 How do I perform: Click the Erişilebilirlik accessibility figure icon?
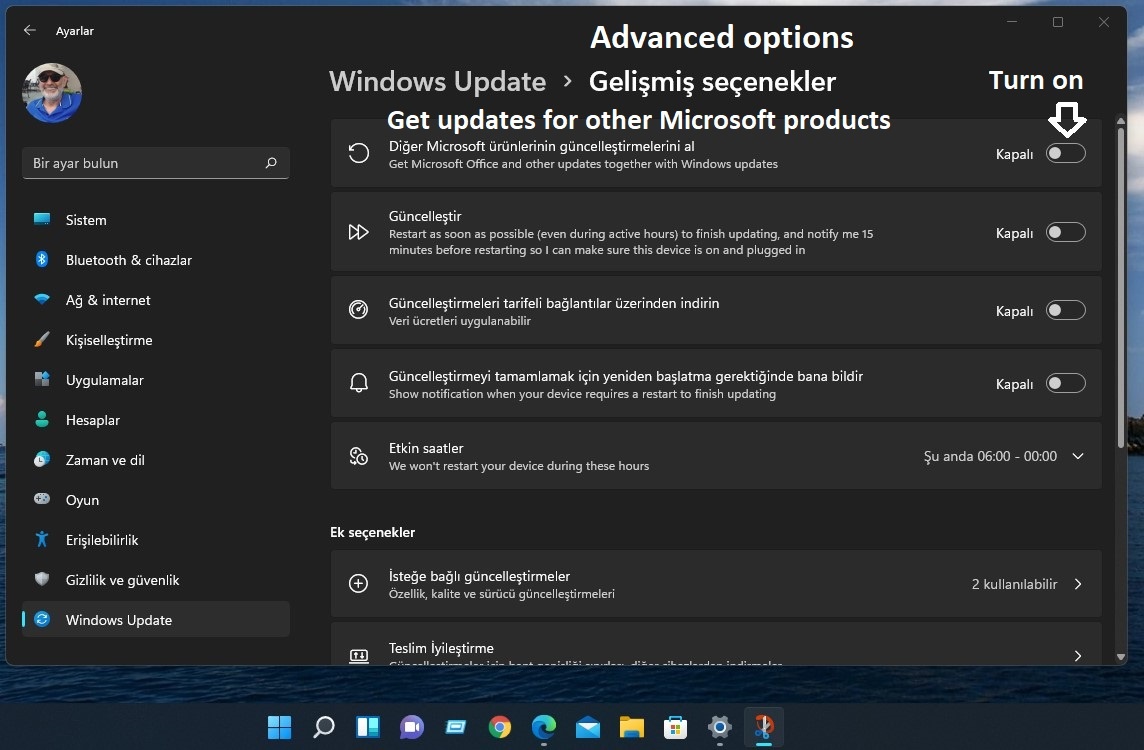click(42, 539)
